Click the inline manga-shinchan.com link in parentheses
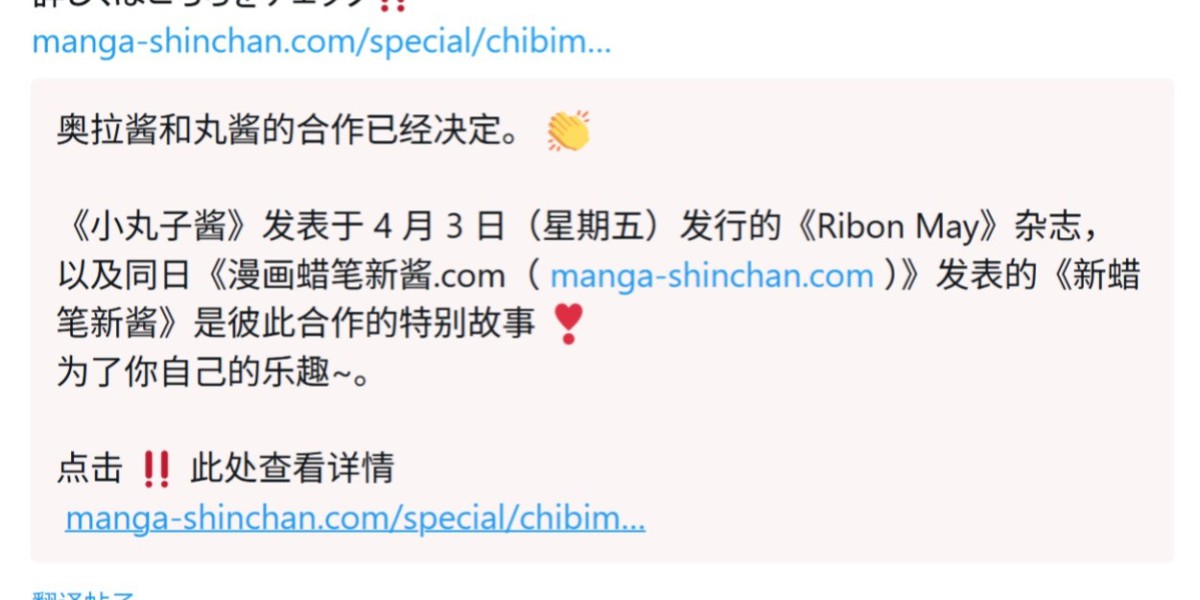1200x600 pixels. coord(711,276)
